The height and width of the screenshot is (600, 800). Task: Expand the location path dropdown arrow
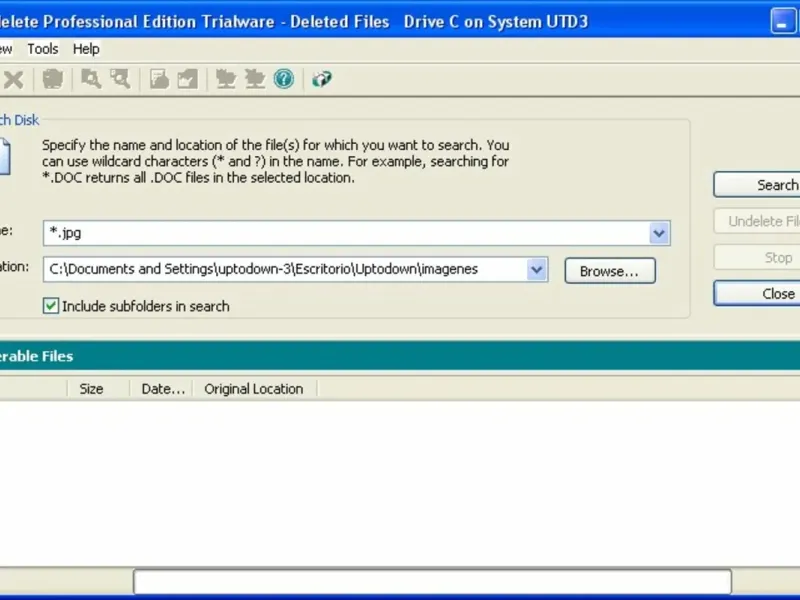(537, 269)
